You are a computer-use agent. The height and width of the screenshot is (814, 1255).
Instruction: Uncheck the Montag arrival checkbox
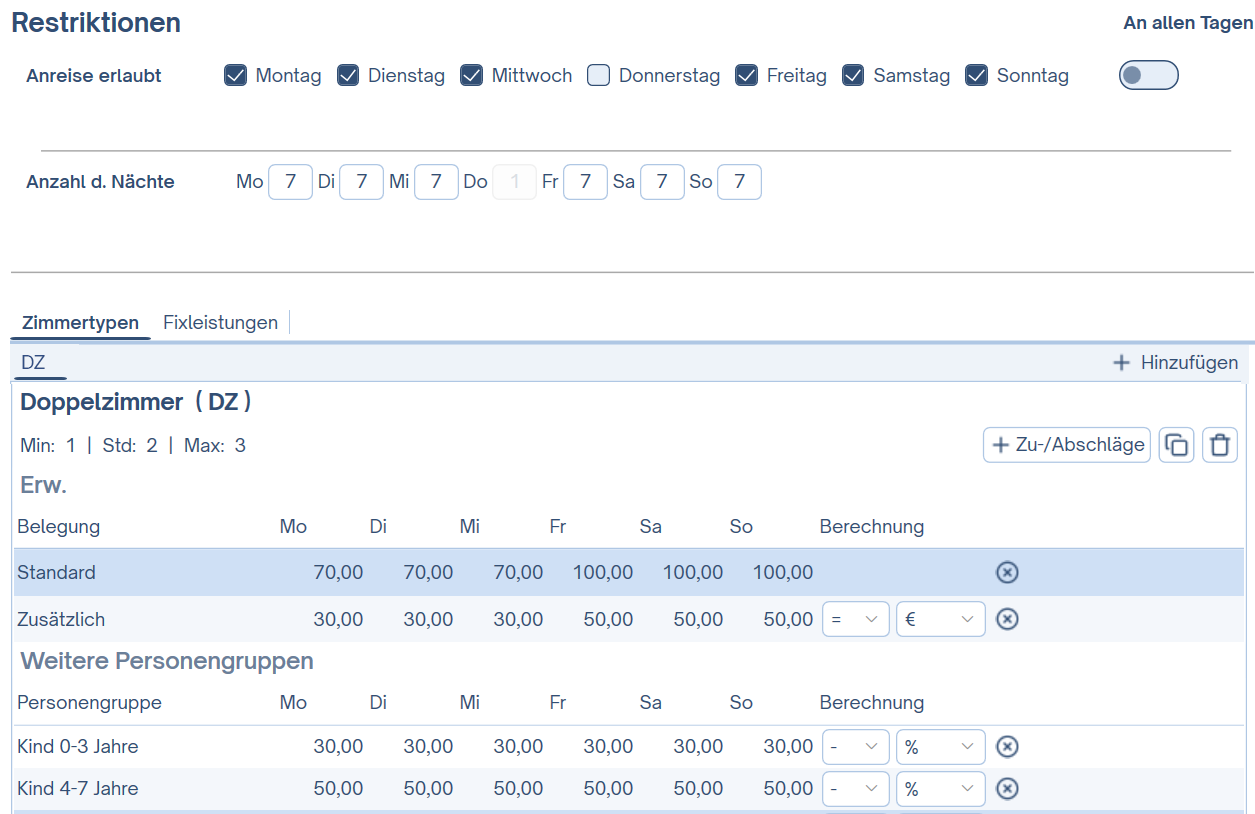[x=236, y=75]
